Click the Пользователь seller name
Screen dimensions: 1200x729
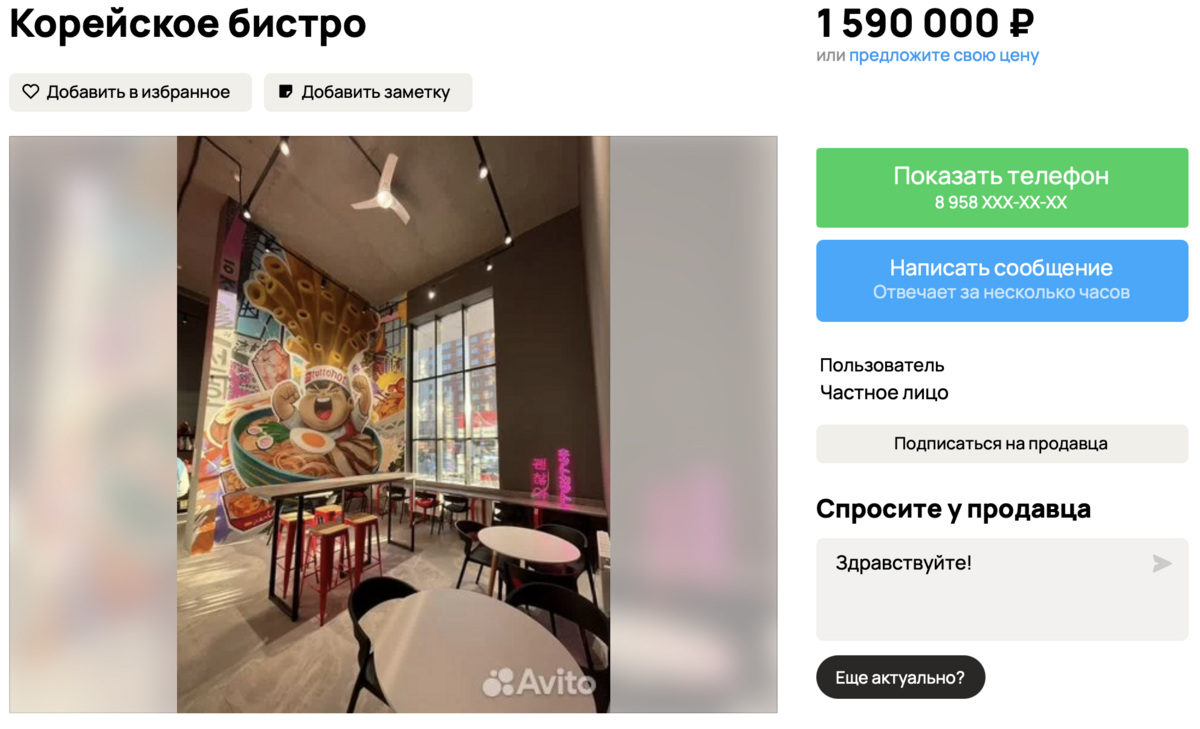coord(882,365)
